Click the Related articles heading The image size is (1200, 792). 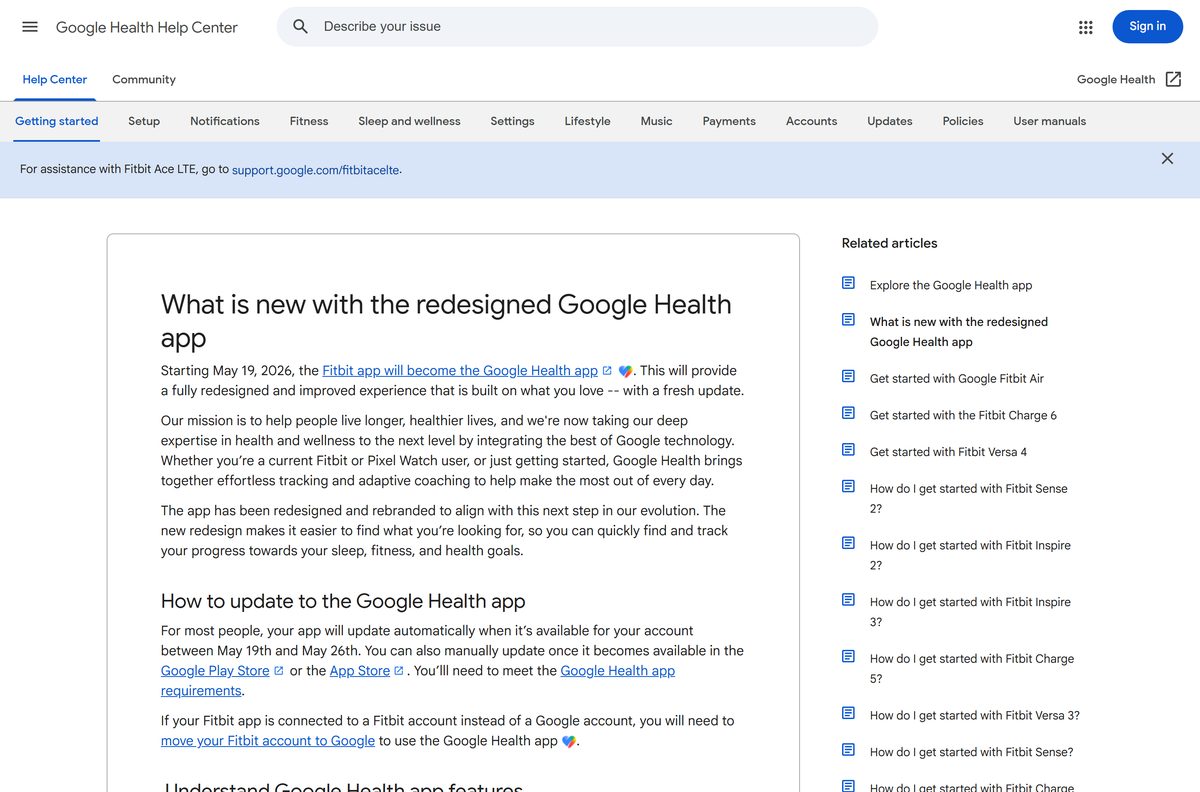pyautogui.click(x=890, y=243)
